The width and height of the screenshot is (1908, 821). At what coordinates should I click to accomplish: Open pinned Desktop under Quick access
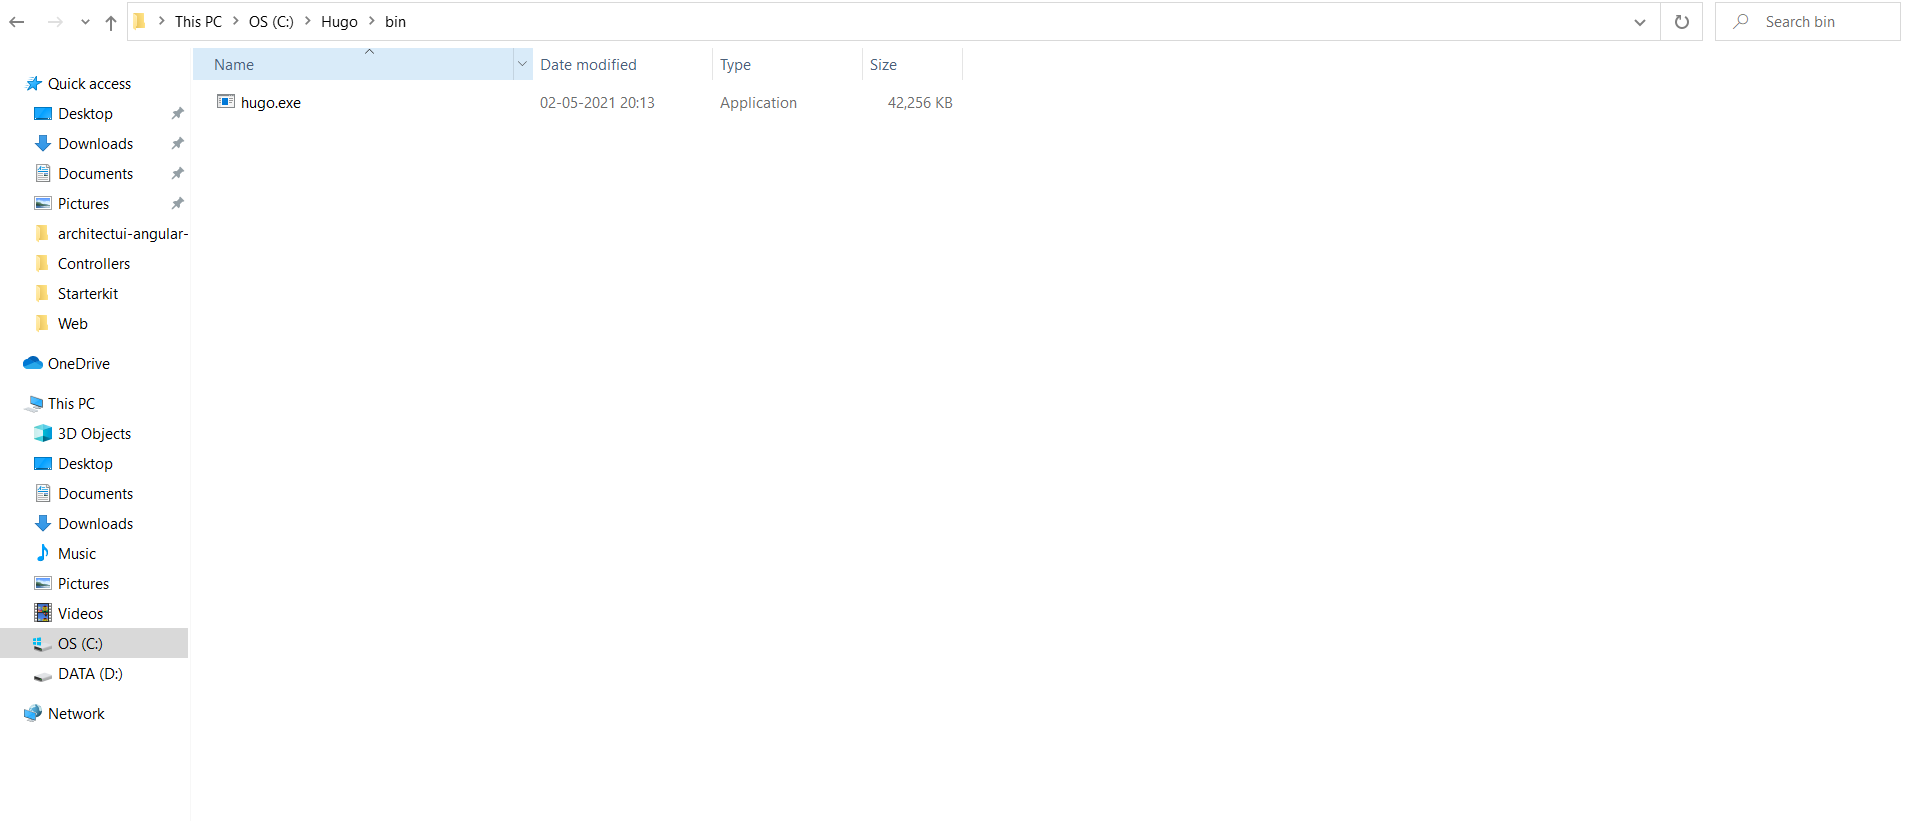click(x=85, y=114)
